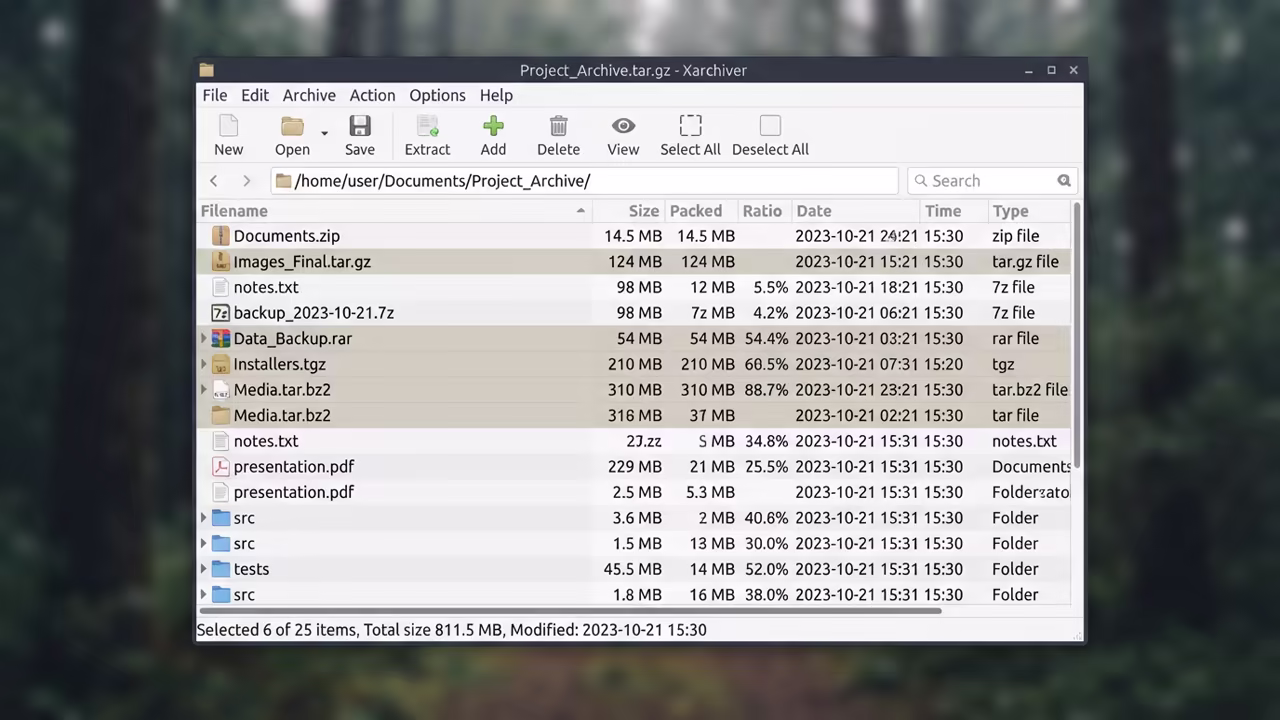Delete selection with the trash icon
The image size is (1280, 720).
tap(558, 126)
